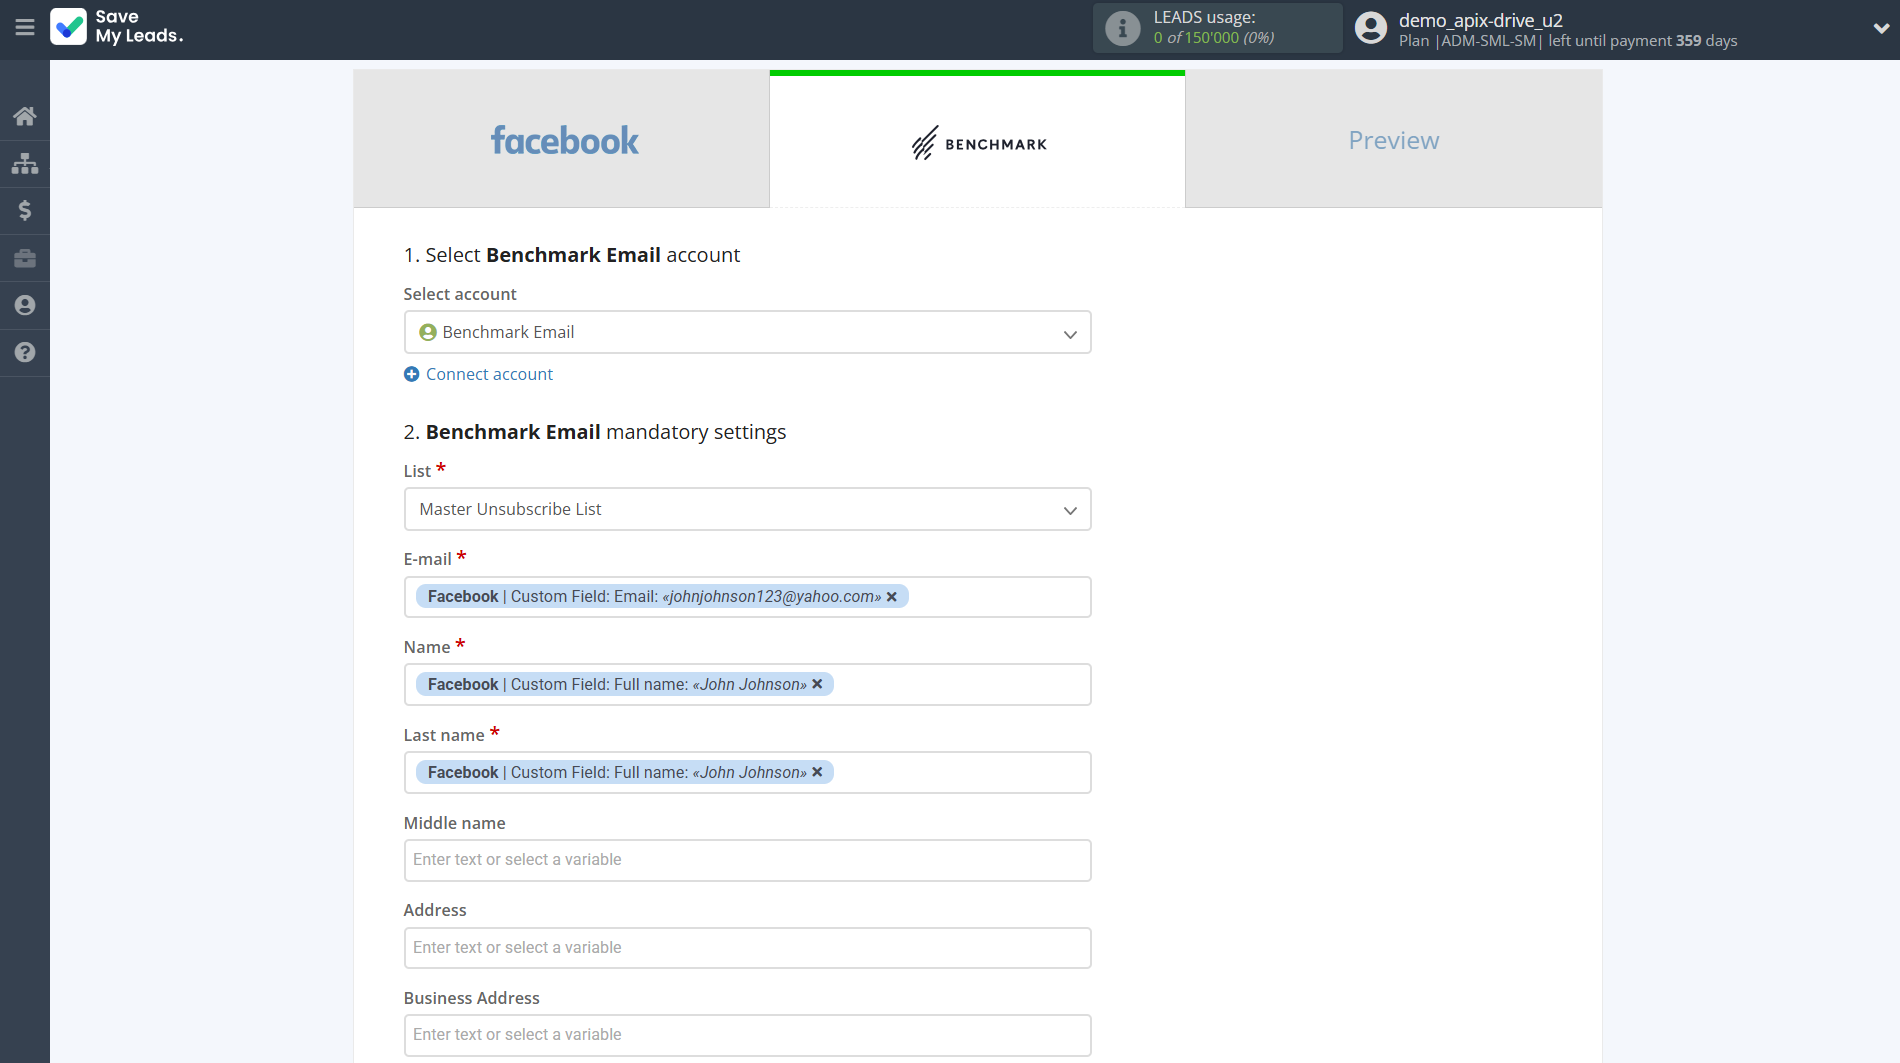Click the briefcase sidebar icon
This screenshot has width=1900, height=1063.
pos(25,259)
